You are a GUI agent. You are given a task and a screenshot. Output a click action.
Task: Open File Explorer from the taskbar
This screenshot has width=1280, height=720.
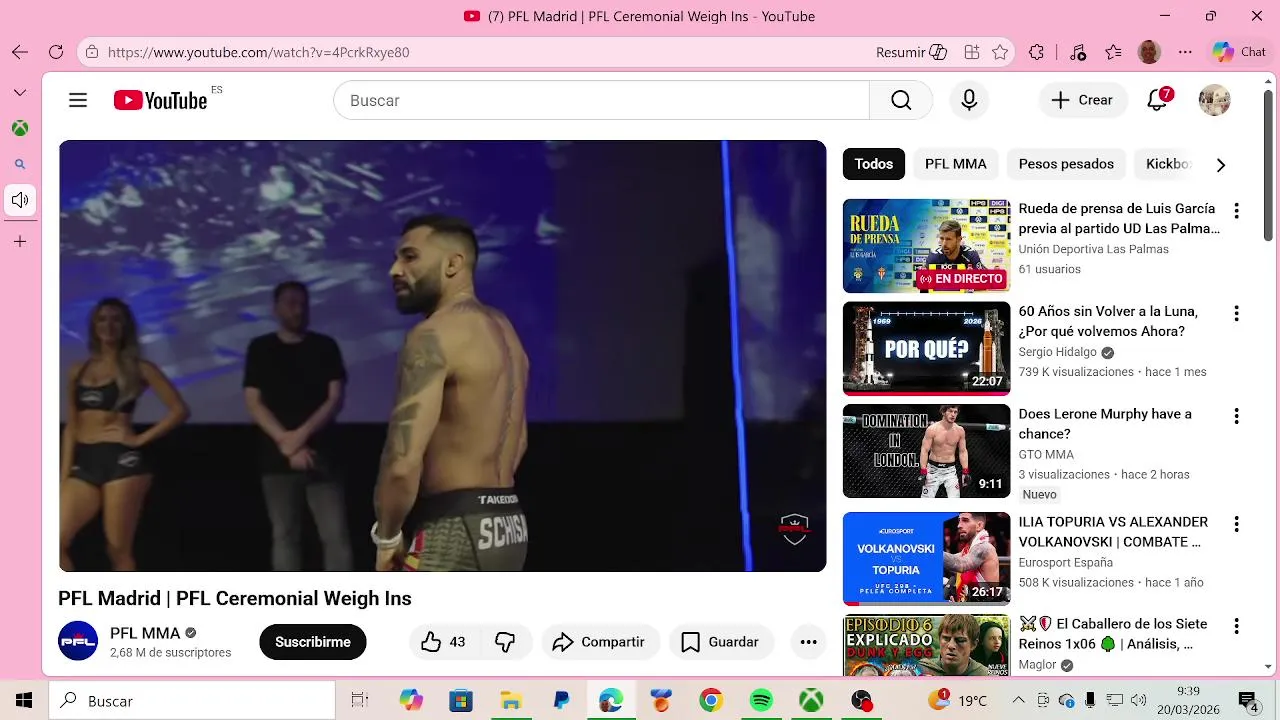tap(511, 701)
